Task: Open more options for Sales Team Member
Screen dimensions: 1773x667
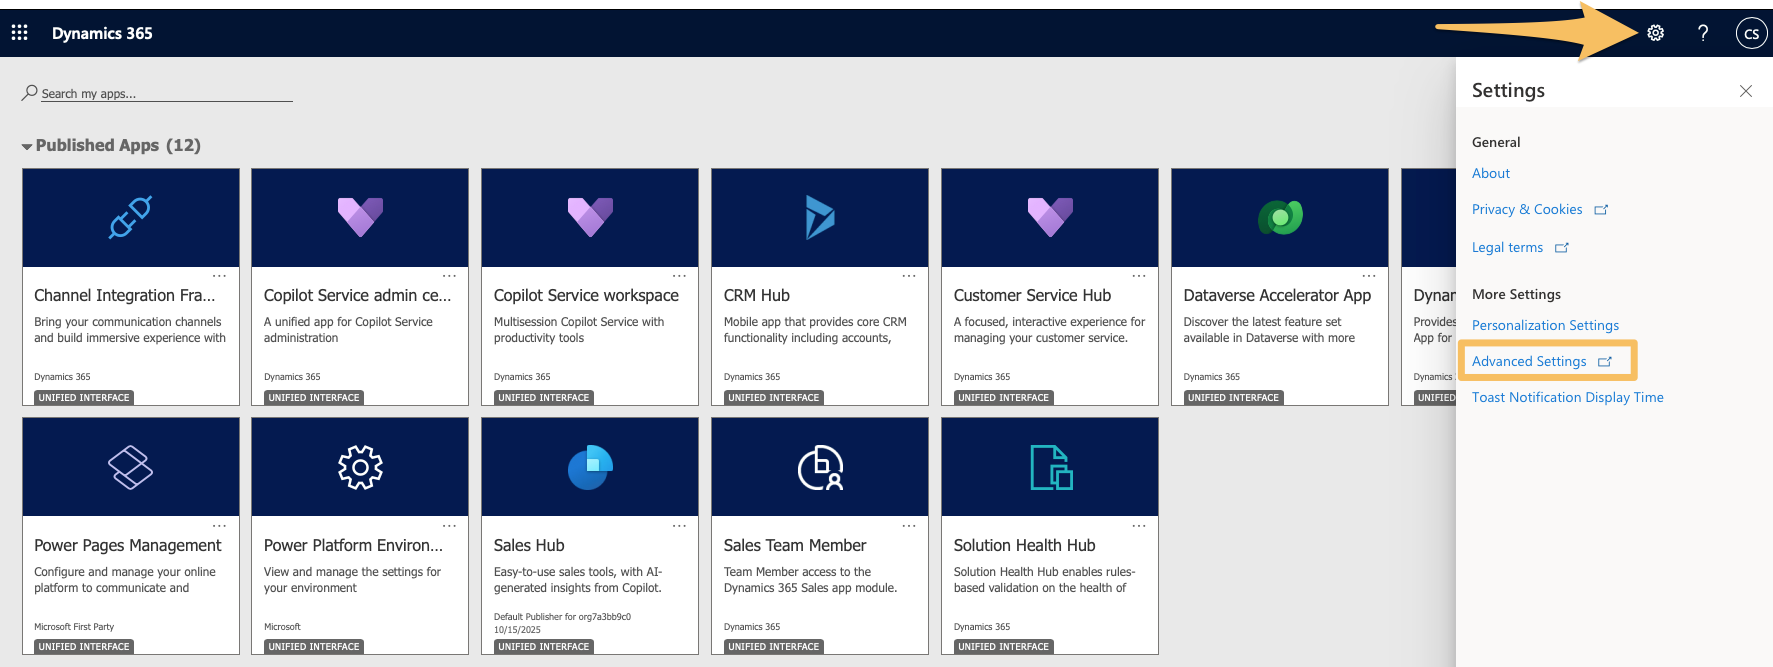Action: pyautogui.click(x=909, y=526)
